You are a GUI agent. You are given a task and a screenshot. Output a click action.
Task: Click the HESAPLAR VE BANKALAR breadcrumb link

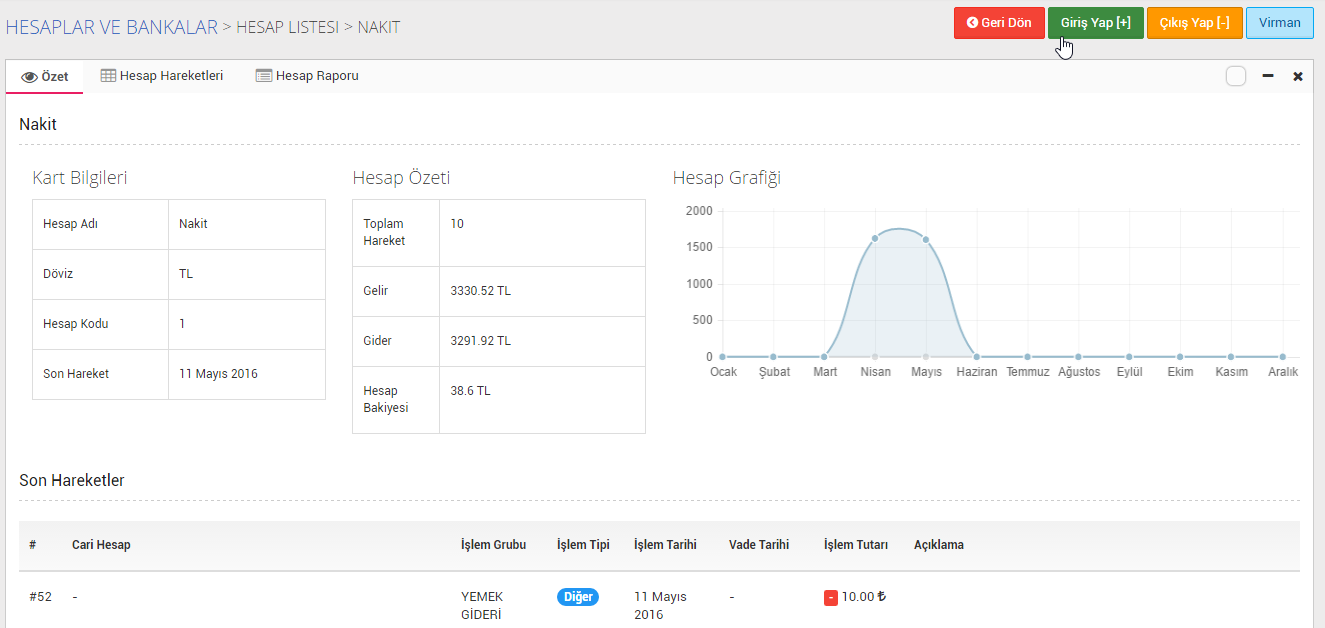(112, 27)
